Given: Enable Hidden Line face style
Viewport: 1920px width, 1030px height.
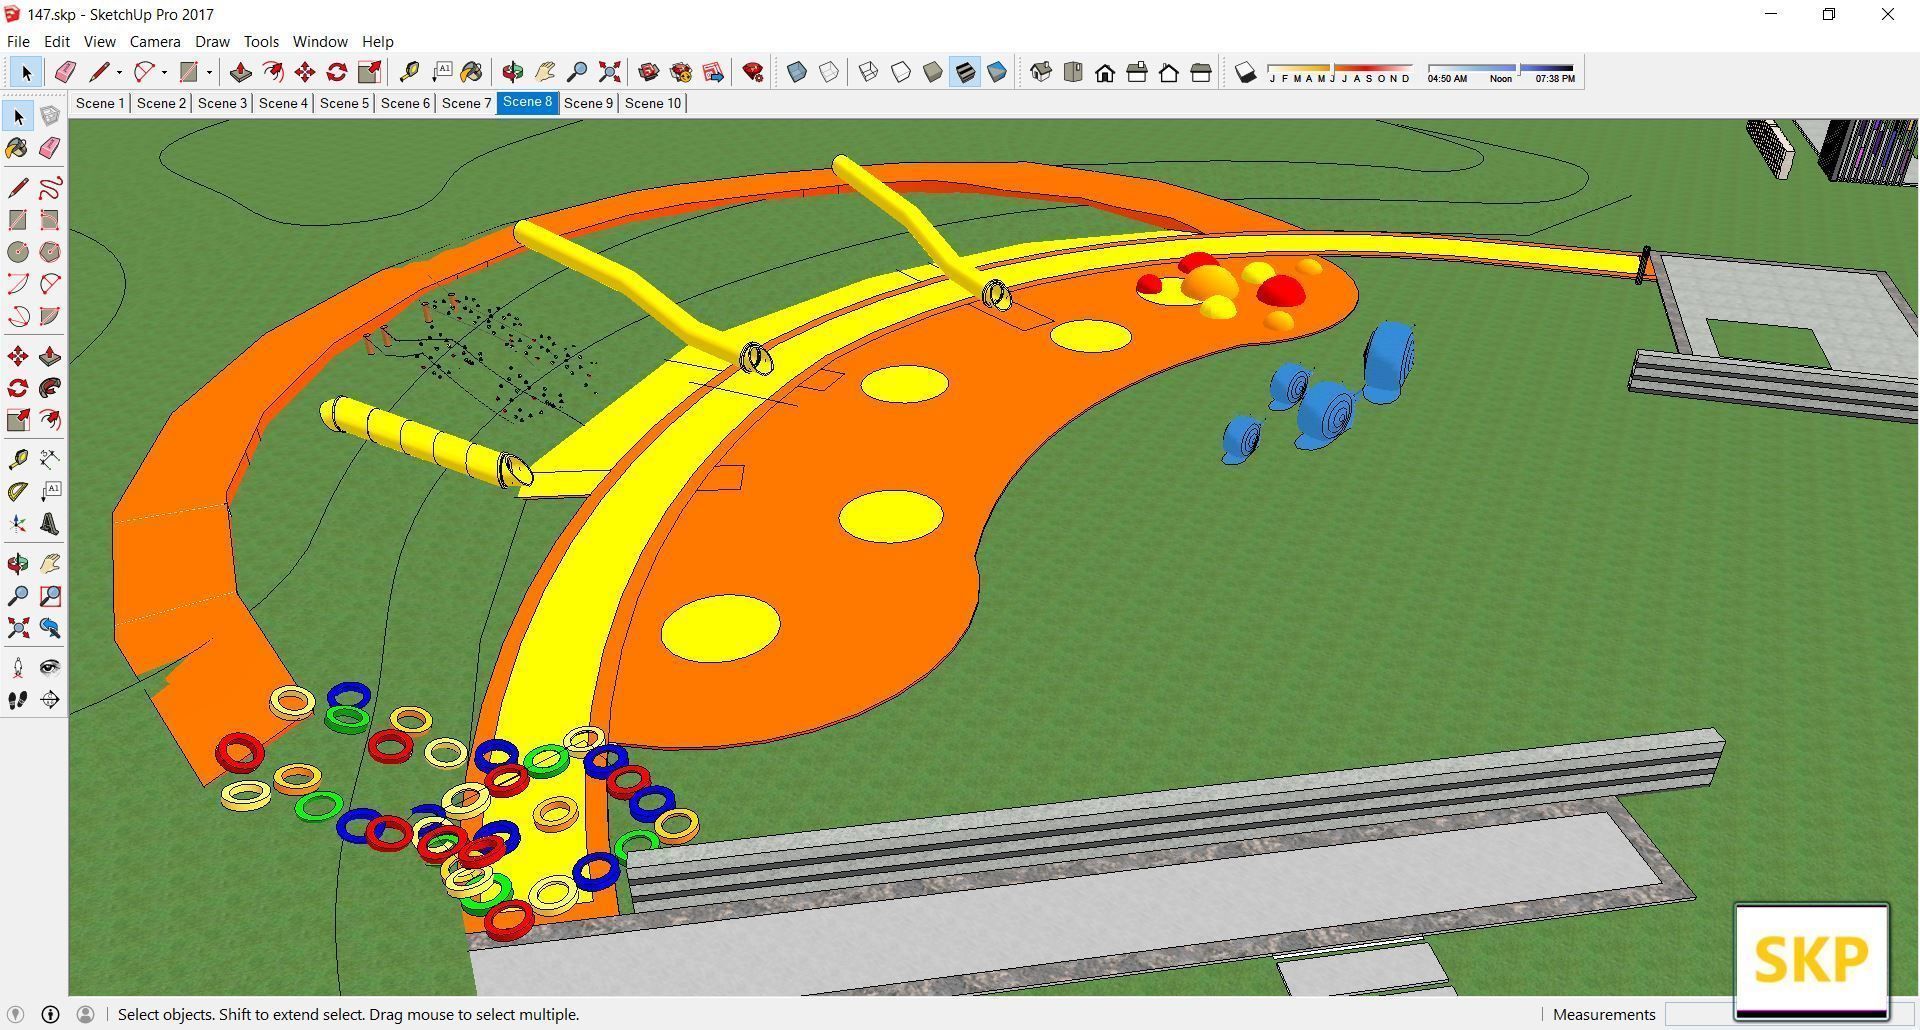Looking at the screenshot, I should (901, 72).
